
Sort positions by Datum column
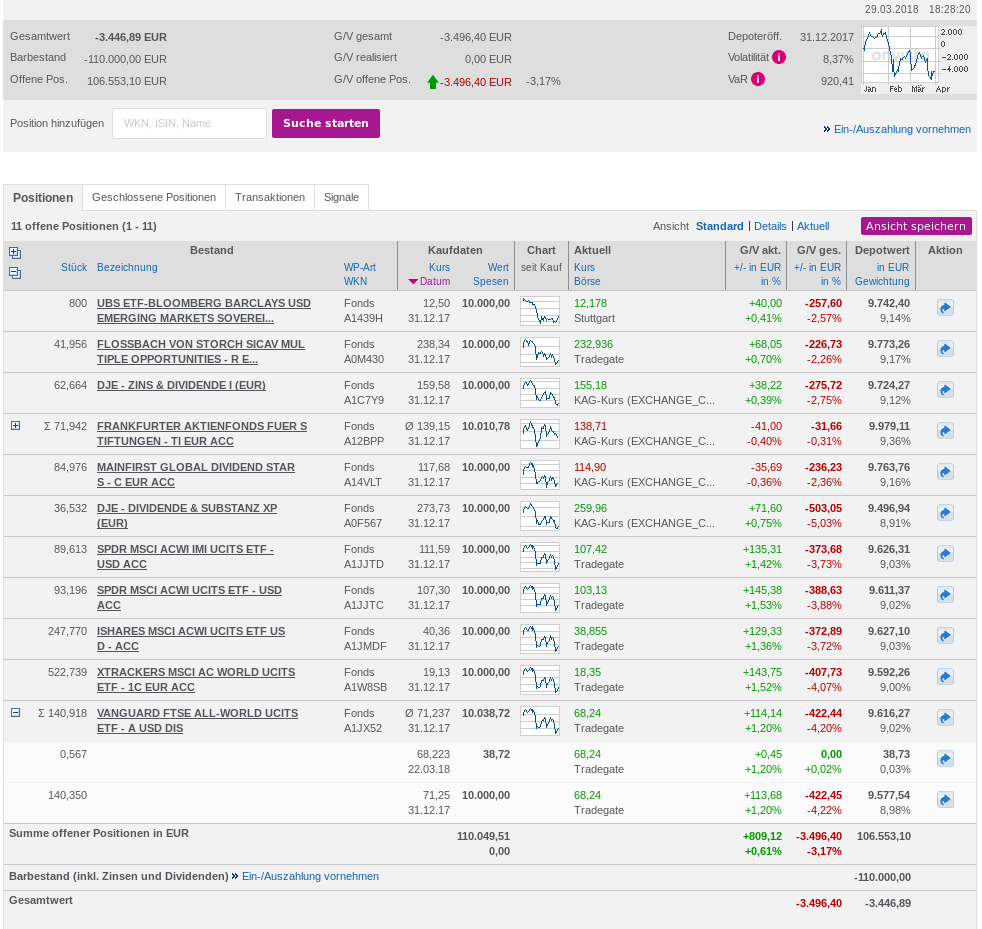click(x=435, y=281)
